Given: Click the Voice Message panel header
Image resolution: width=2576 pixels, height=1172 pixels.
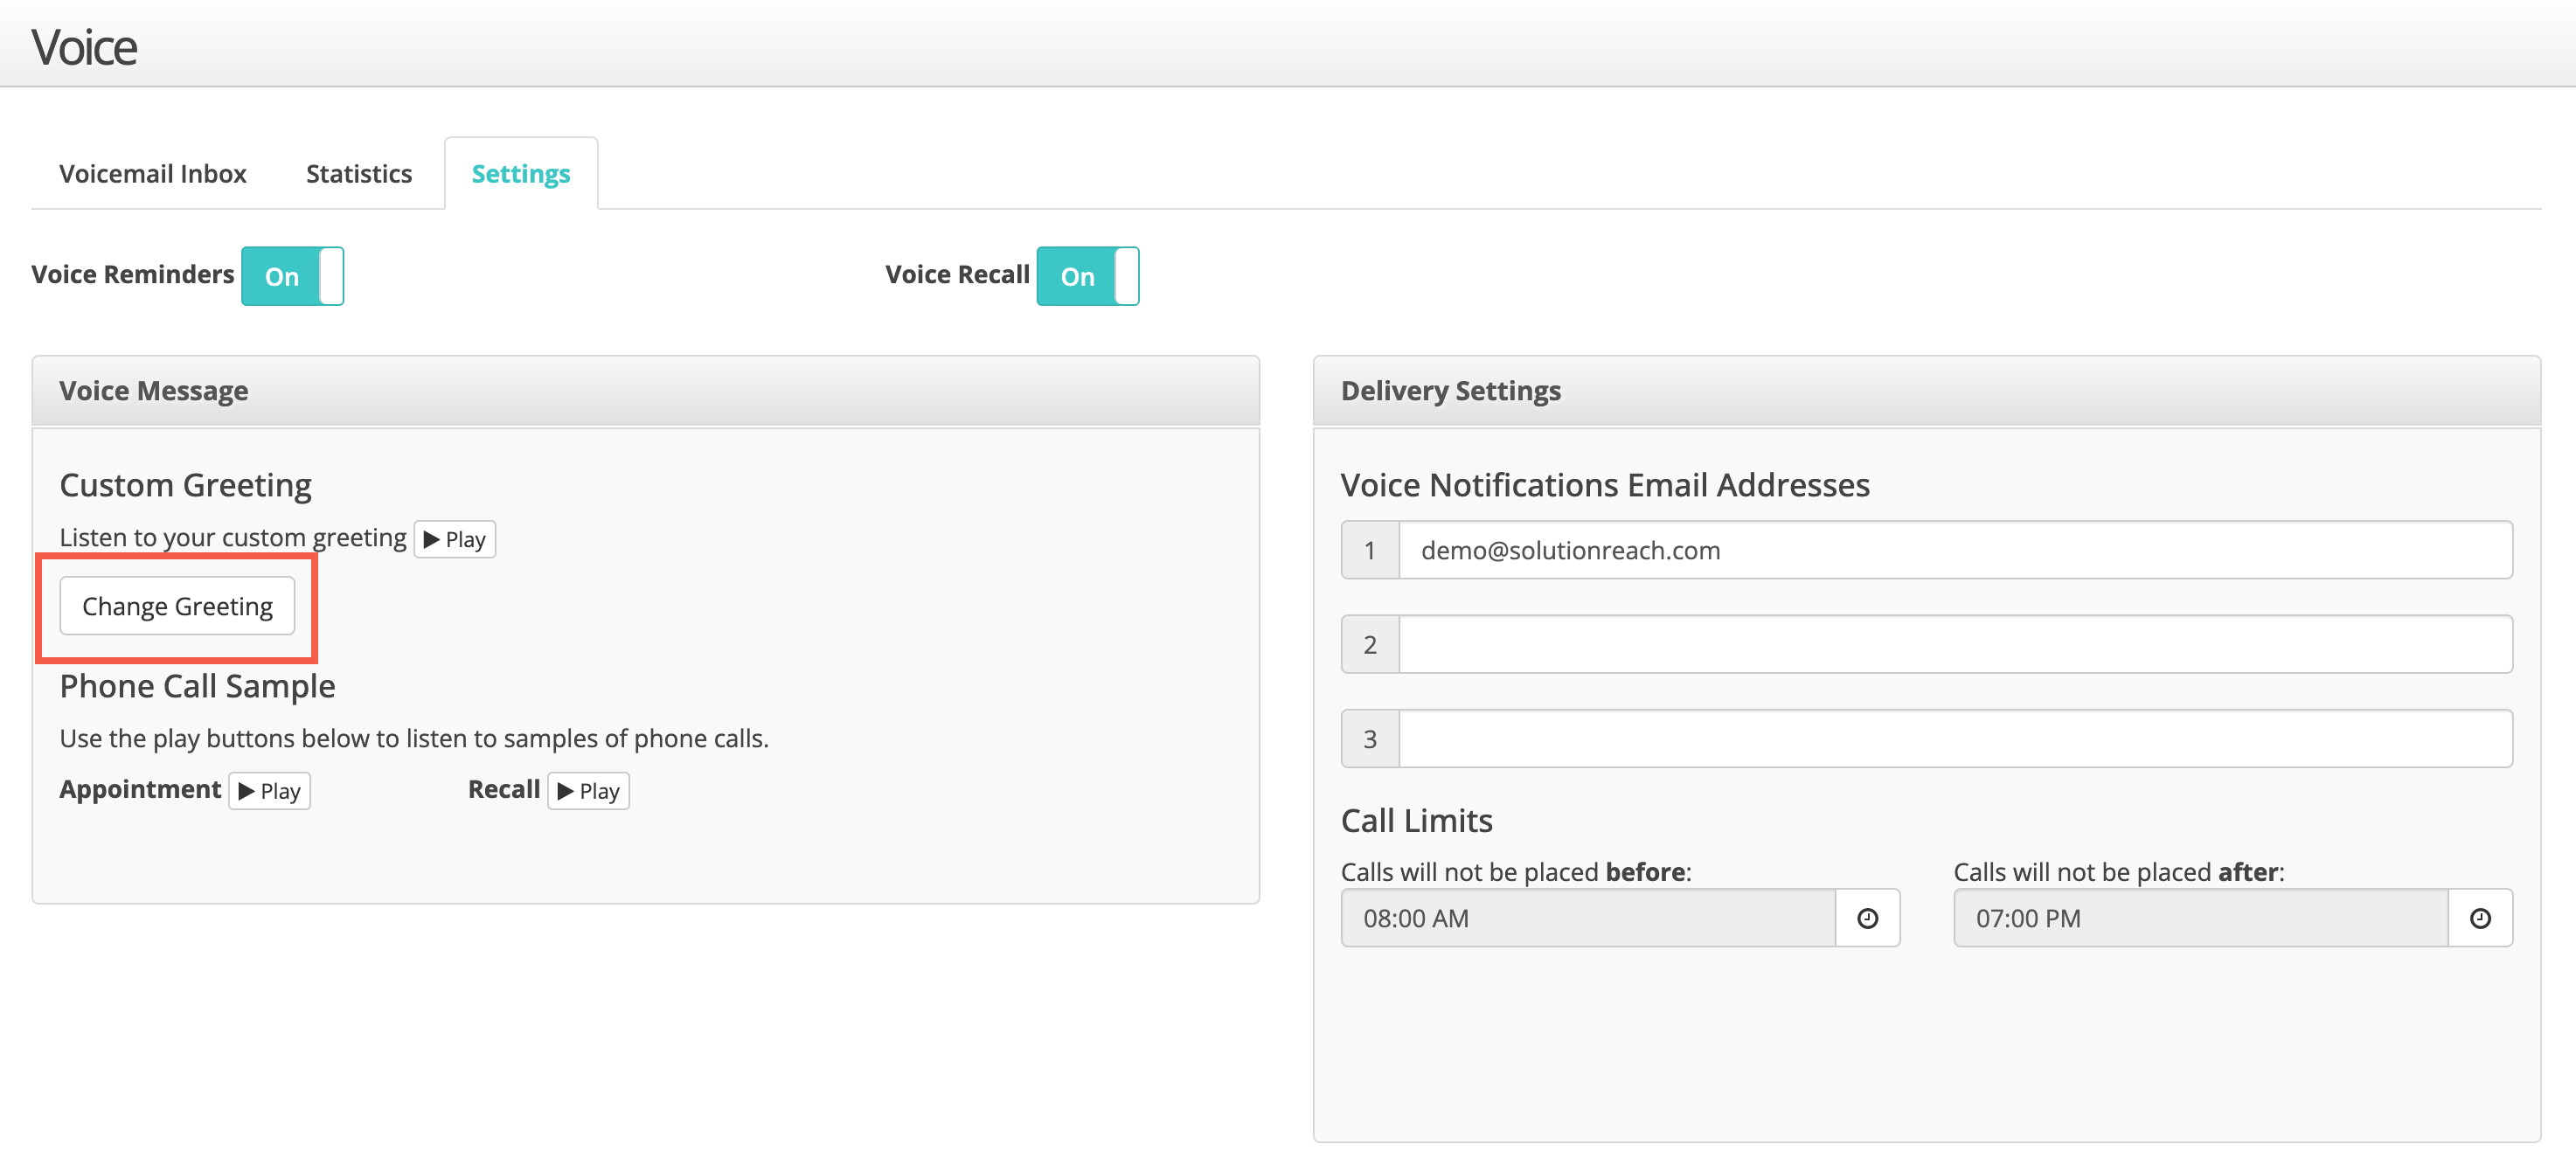Looking at the screenshot, I should pyautogui.click(x=646, y=391).
